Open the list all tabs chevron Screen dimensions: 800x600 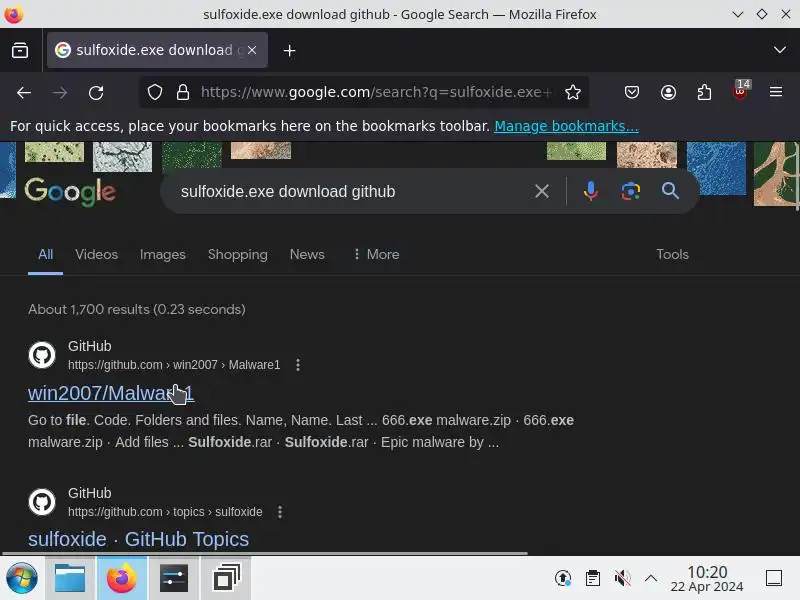(780, 50)
